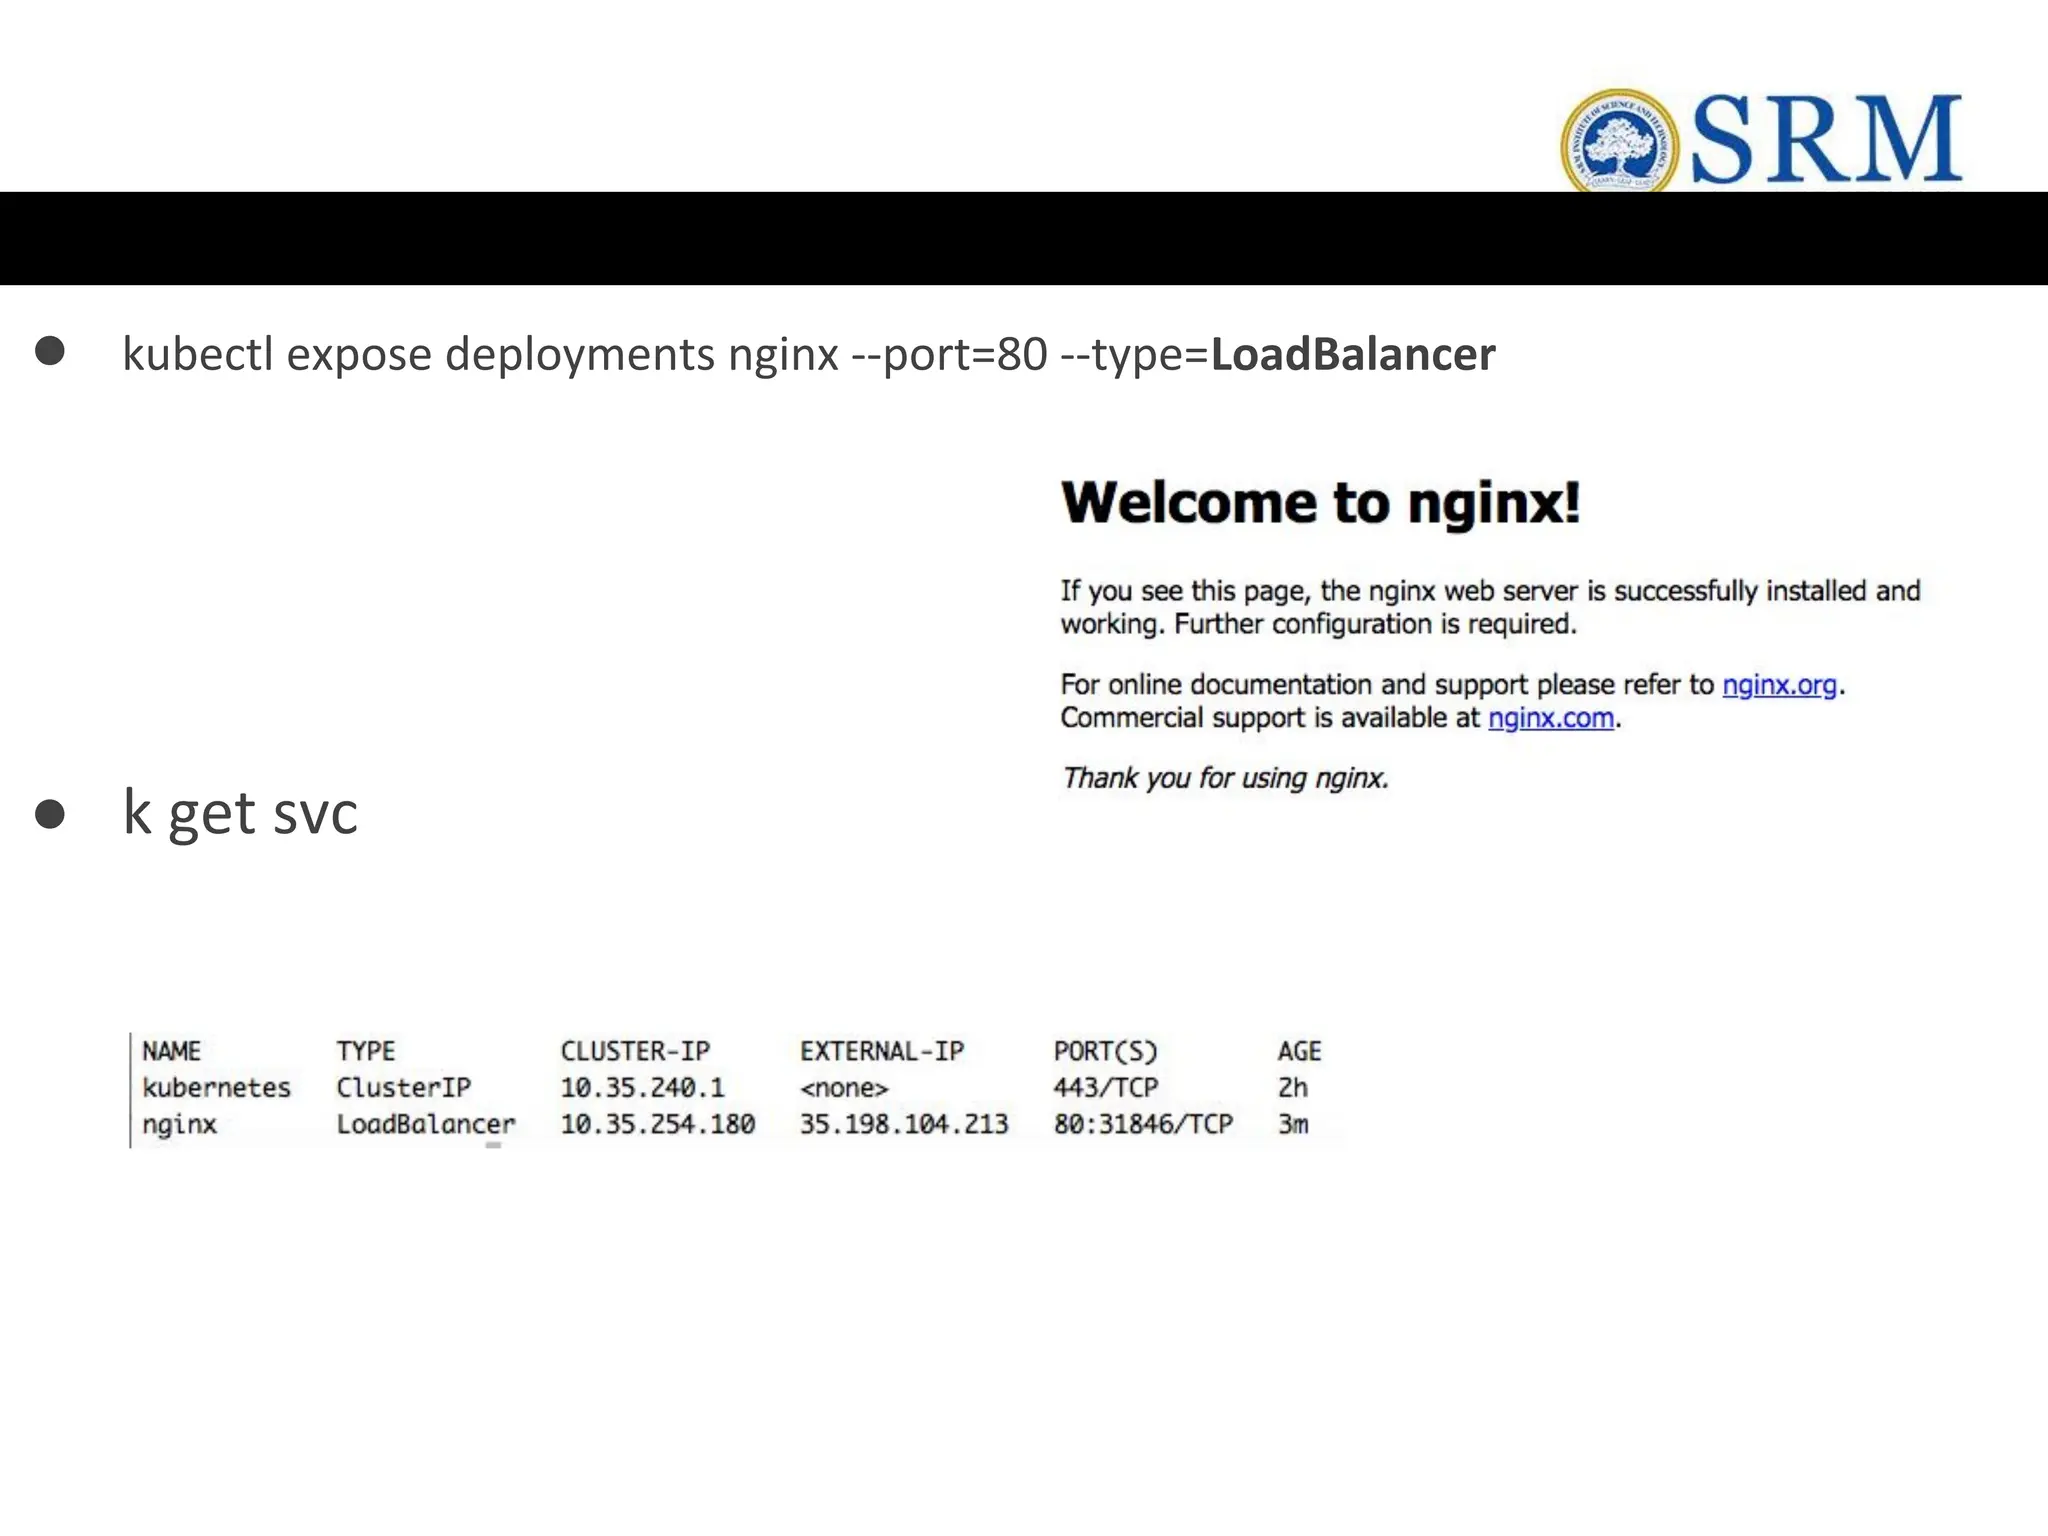
Task: Click the nginx service row name
Action: click(x=179, y=1124)
